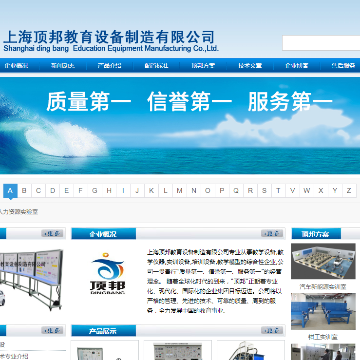Image resolution: width=360 pixels, height=360 pixels.
Task: Open the 企业概况 panel heading
Action: (103, 234)
